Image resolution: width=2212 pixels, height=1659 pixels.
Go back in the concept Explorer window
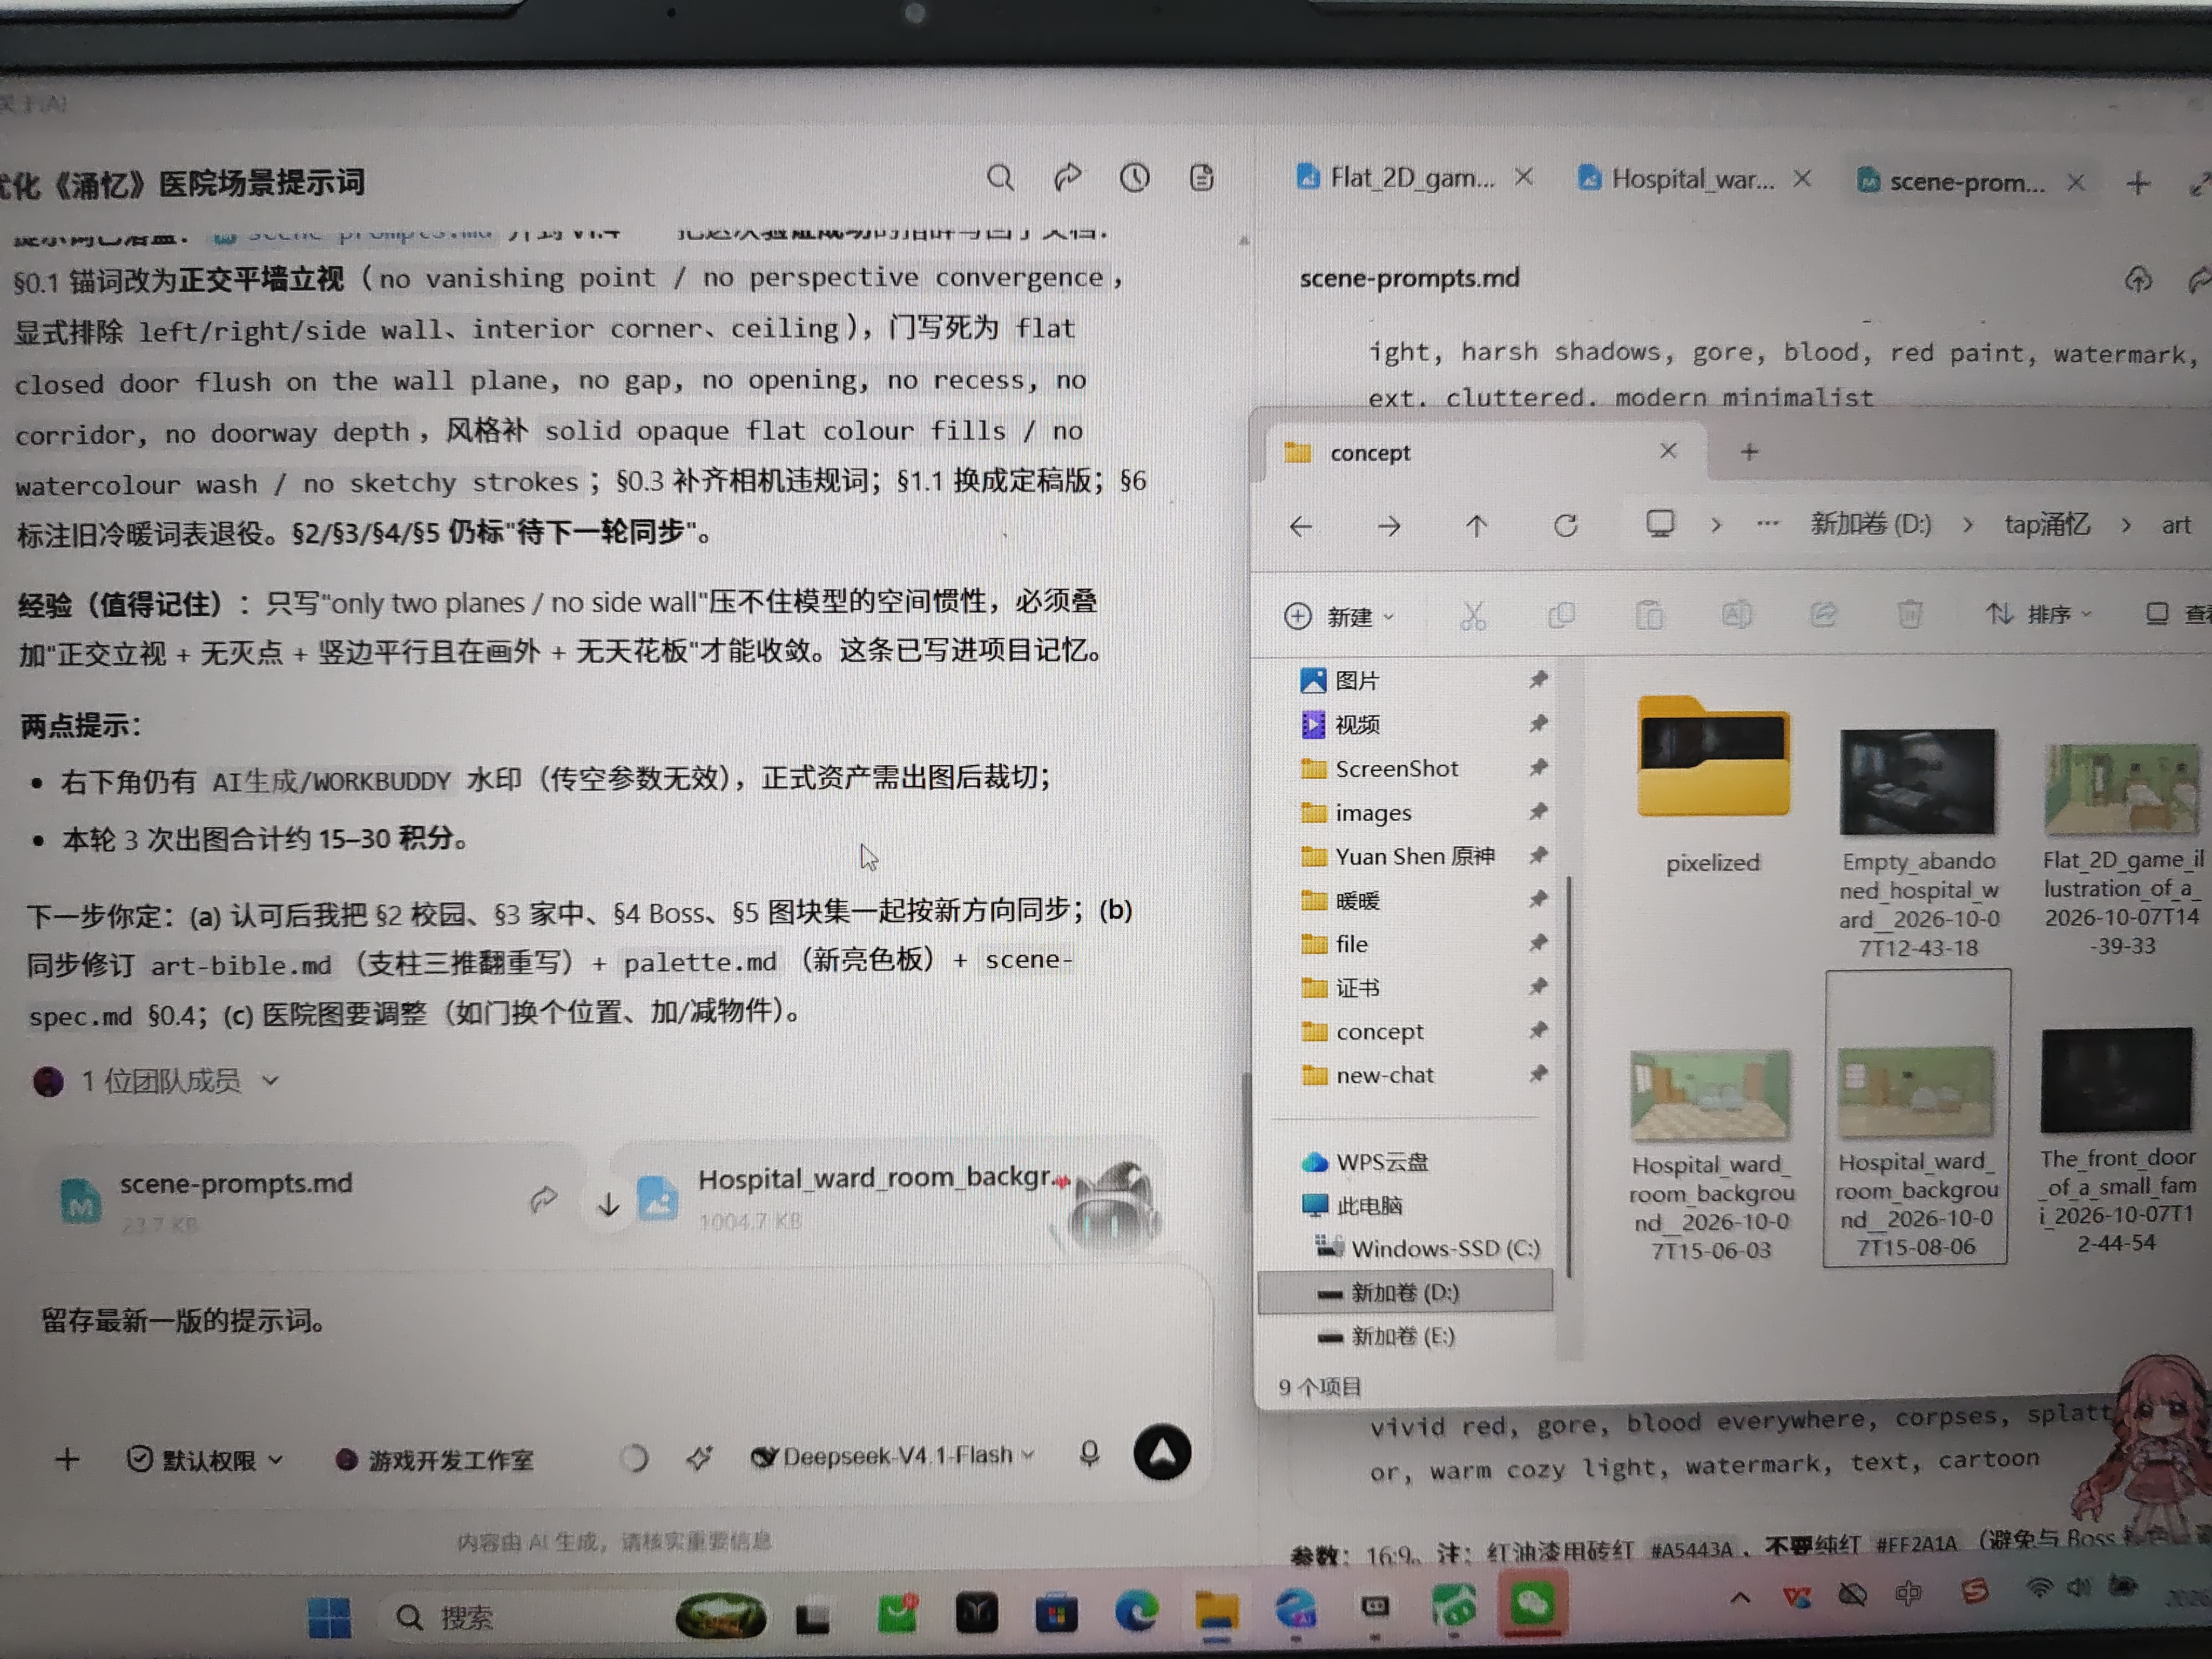tap(1300, 526)
